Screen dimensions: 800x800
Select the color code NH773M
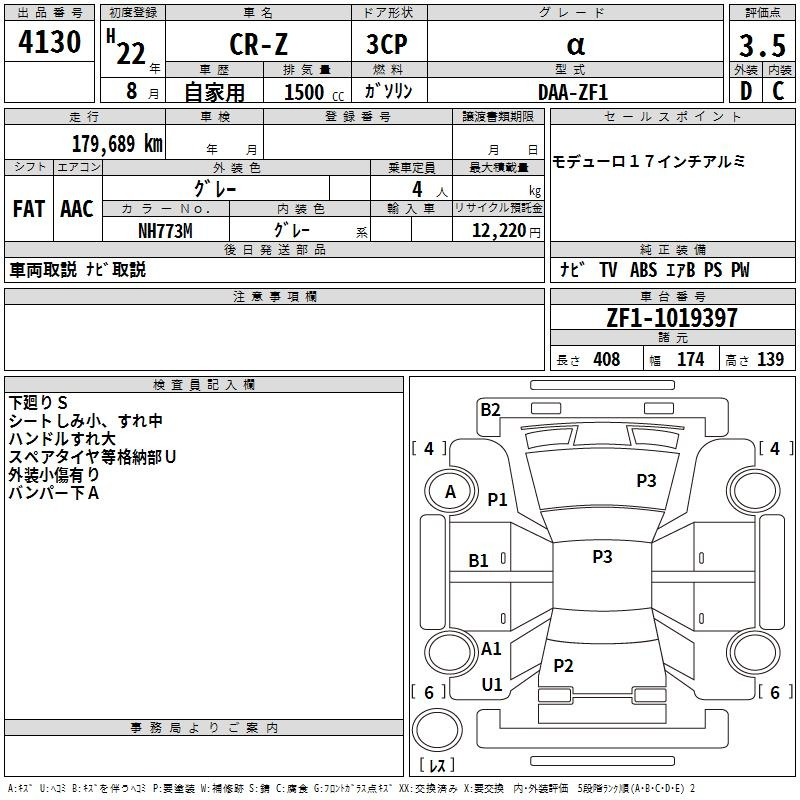(165, 230)
